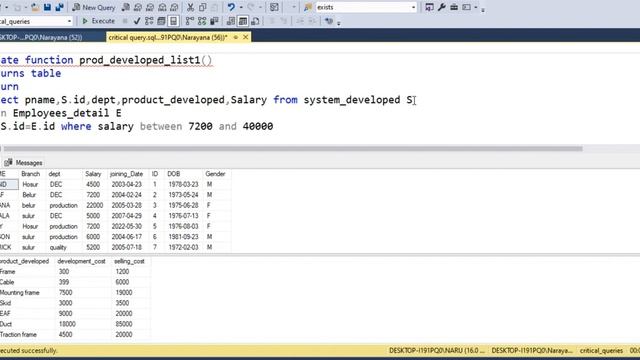The height and width of the screenshot is (360, 640).
Task: Select the 'Traction frame' cell
Action: click(x=18, y=335)
